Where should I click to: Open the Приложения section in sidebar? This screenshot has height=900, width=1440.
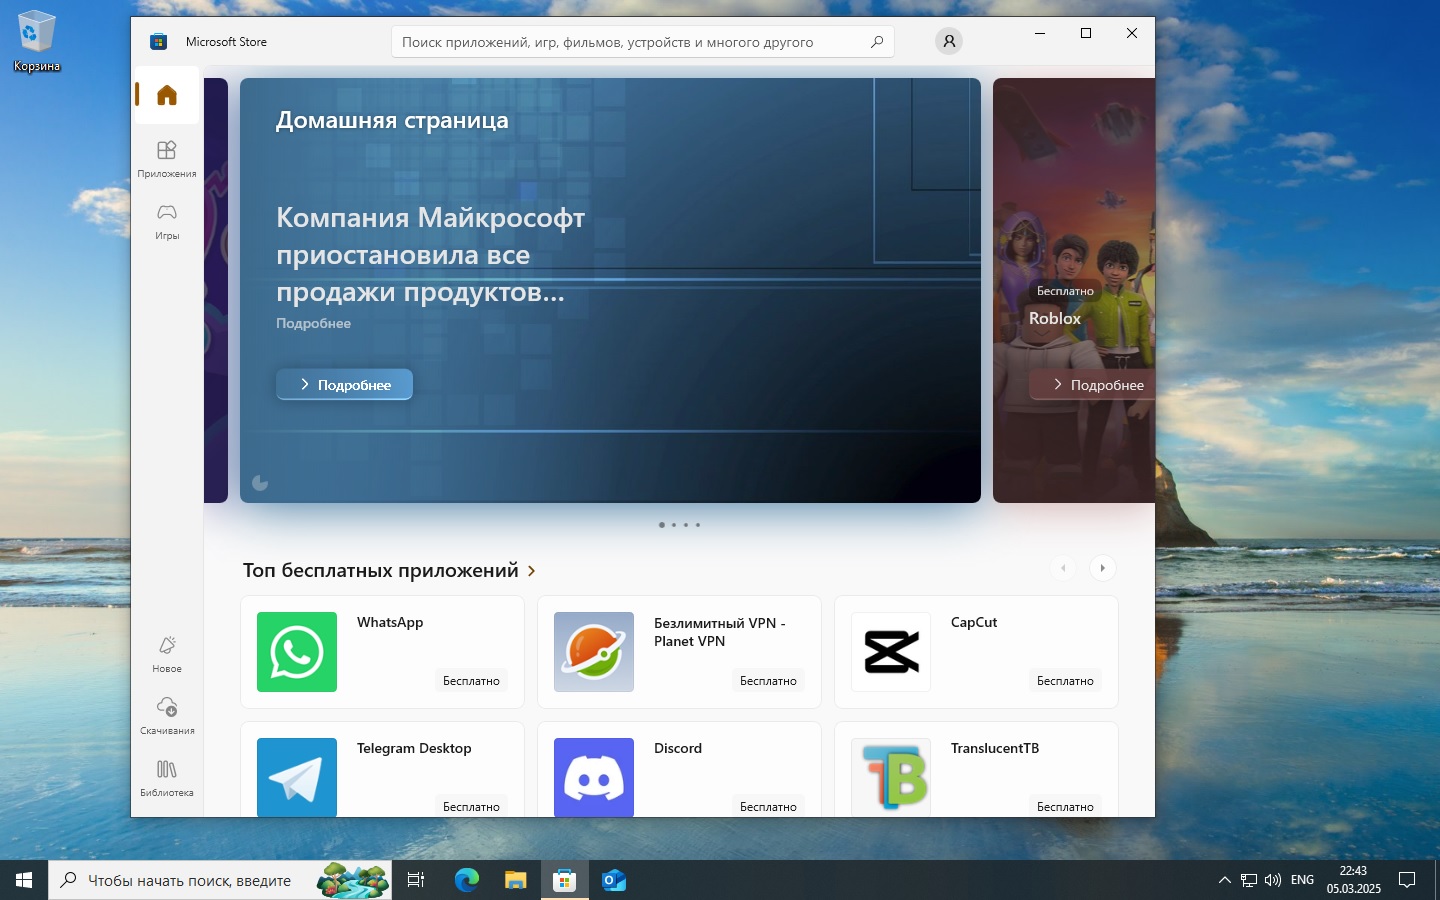click(x=167, y=158)
